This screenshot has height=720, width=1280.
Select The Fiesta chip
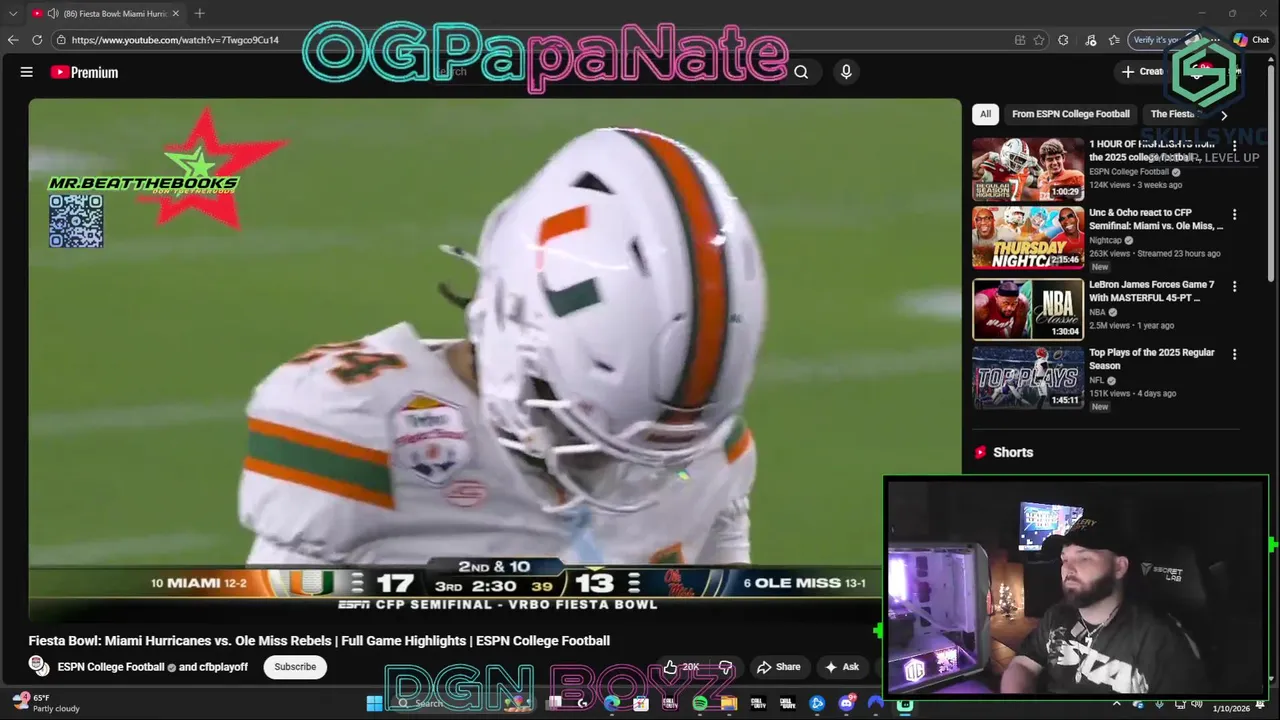[1172, 114]
